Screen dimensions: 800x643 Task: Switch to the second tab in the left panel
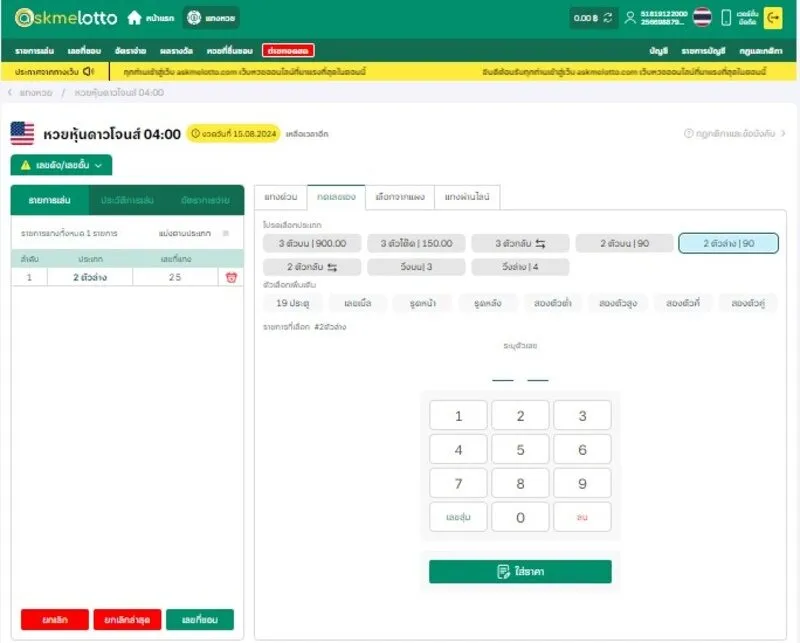pos(127,200)
